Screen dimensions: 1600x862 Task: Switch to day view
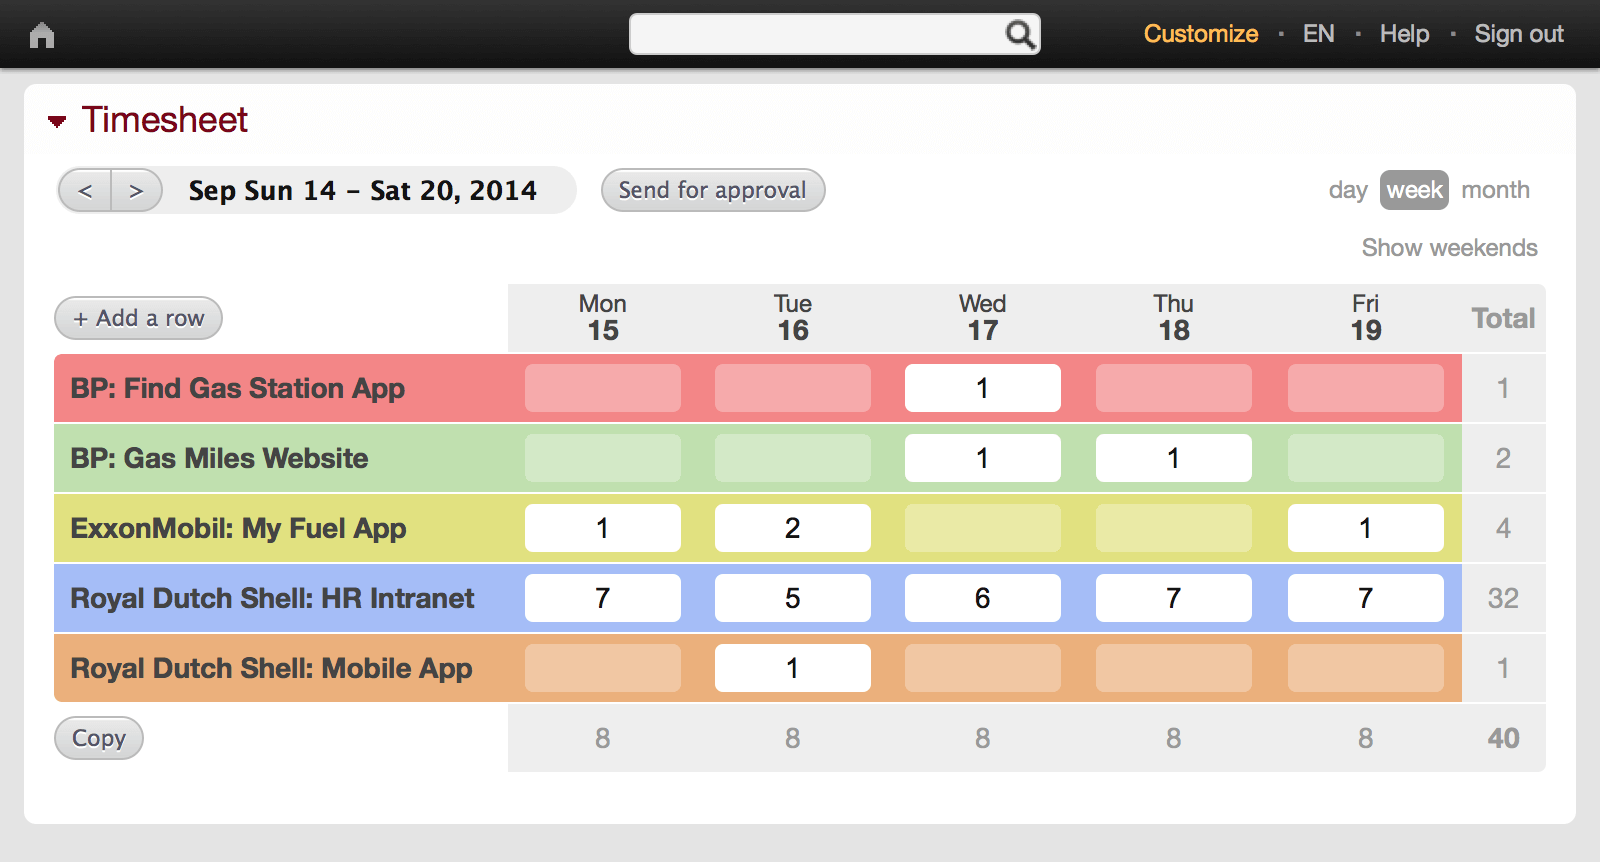[x=1348, y=190]
